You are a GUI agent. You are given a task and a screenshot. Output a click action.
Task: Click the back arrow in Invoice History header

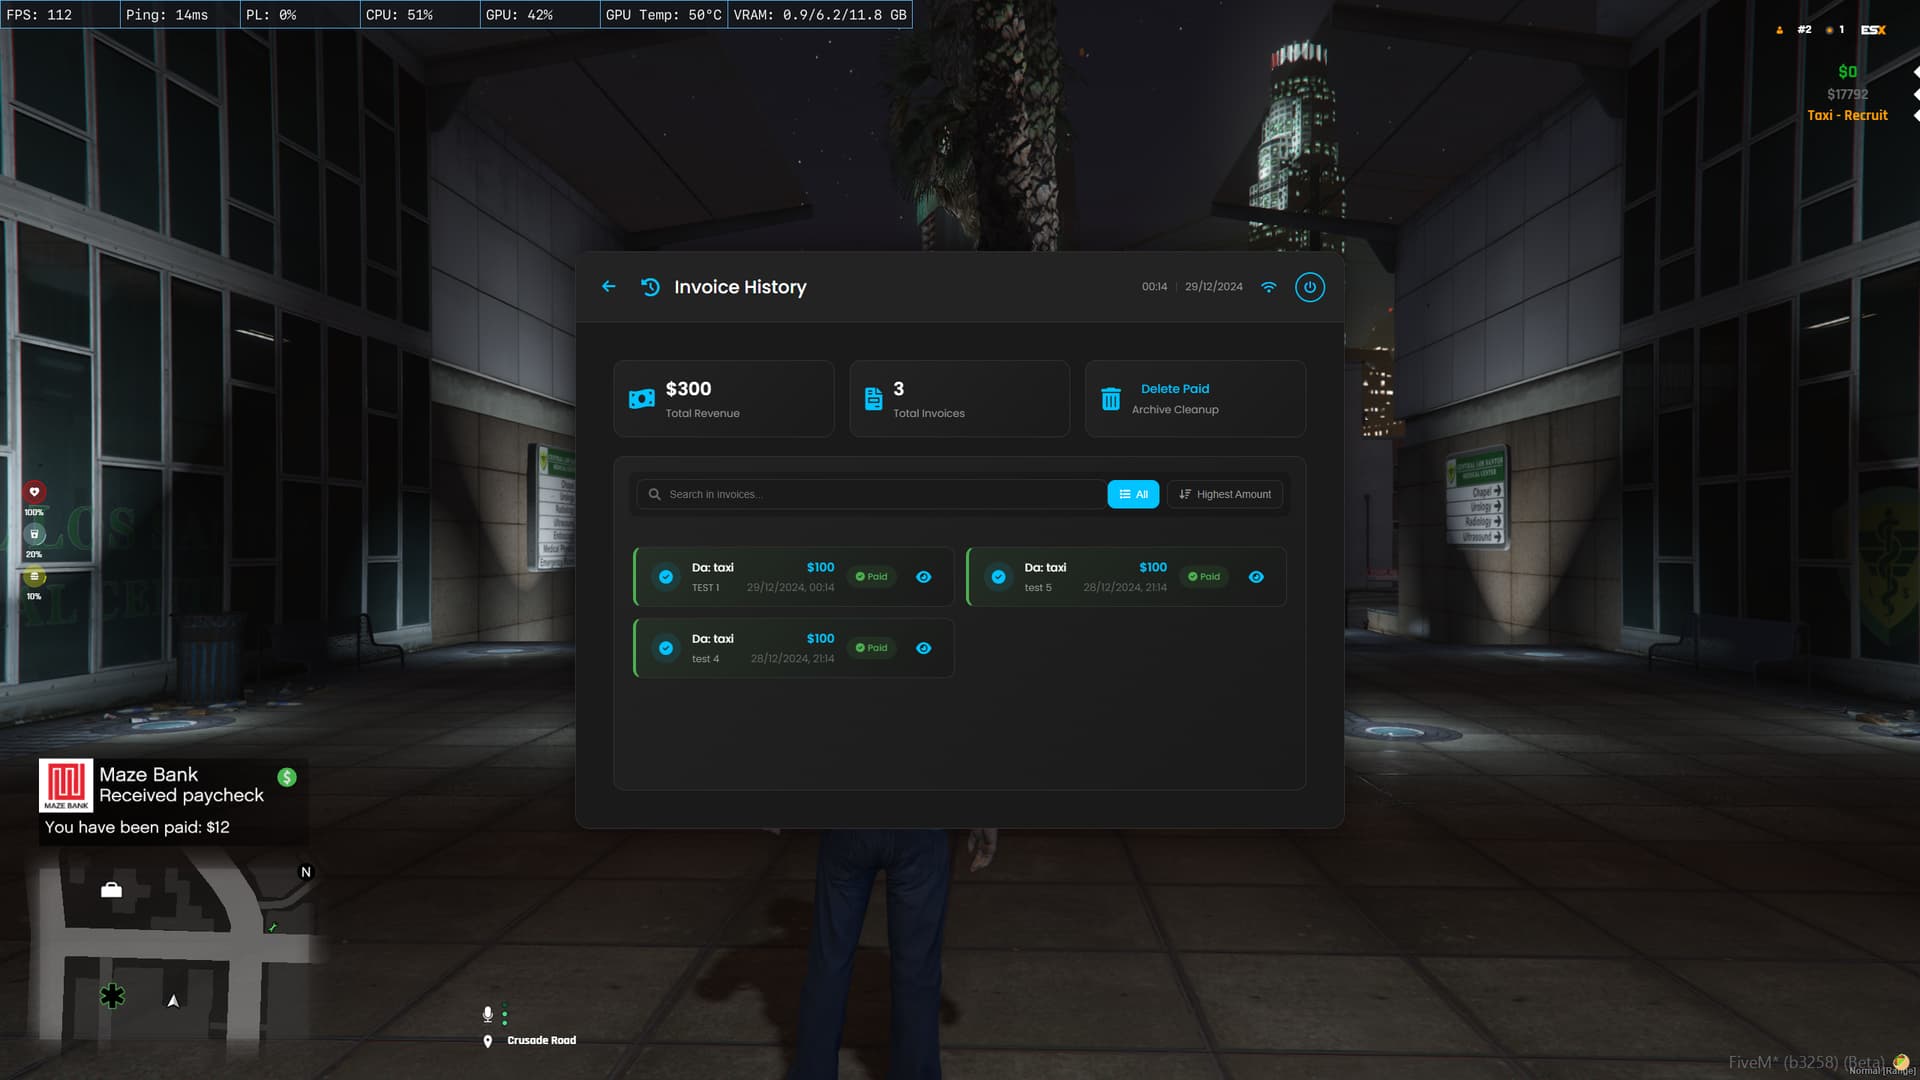(608, 287)
